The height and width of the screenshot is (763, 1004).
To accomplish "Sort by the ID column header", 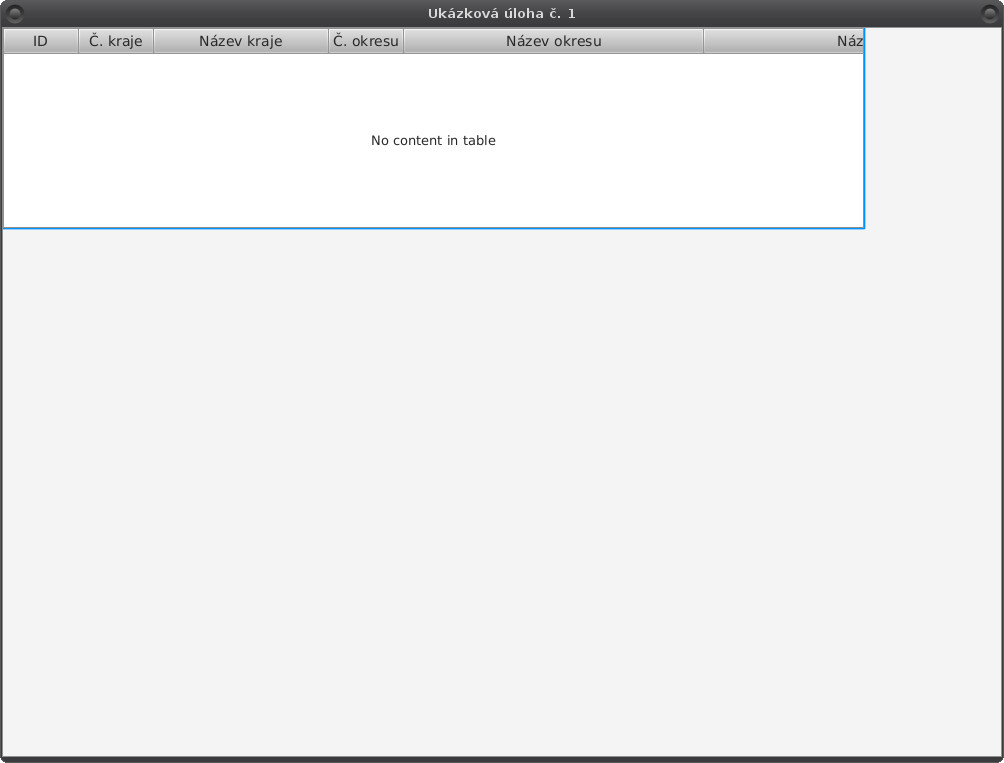I will click(x=40, y=41).
